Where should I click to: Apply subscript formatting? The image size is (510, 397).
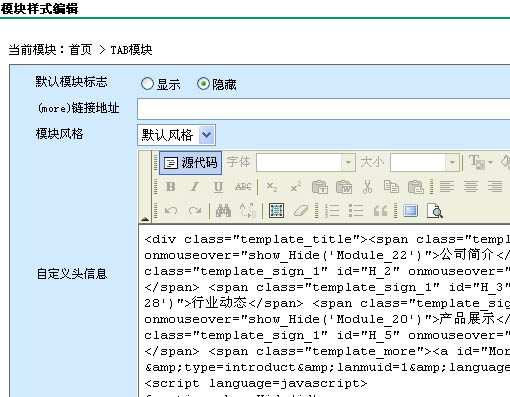click(272, 187)
